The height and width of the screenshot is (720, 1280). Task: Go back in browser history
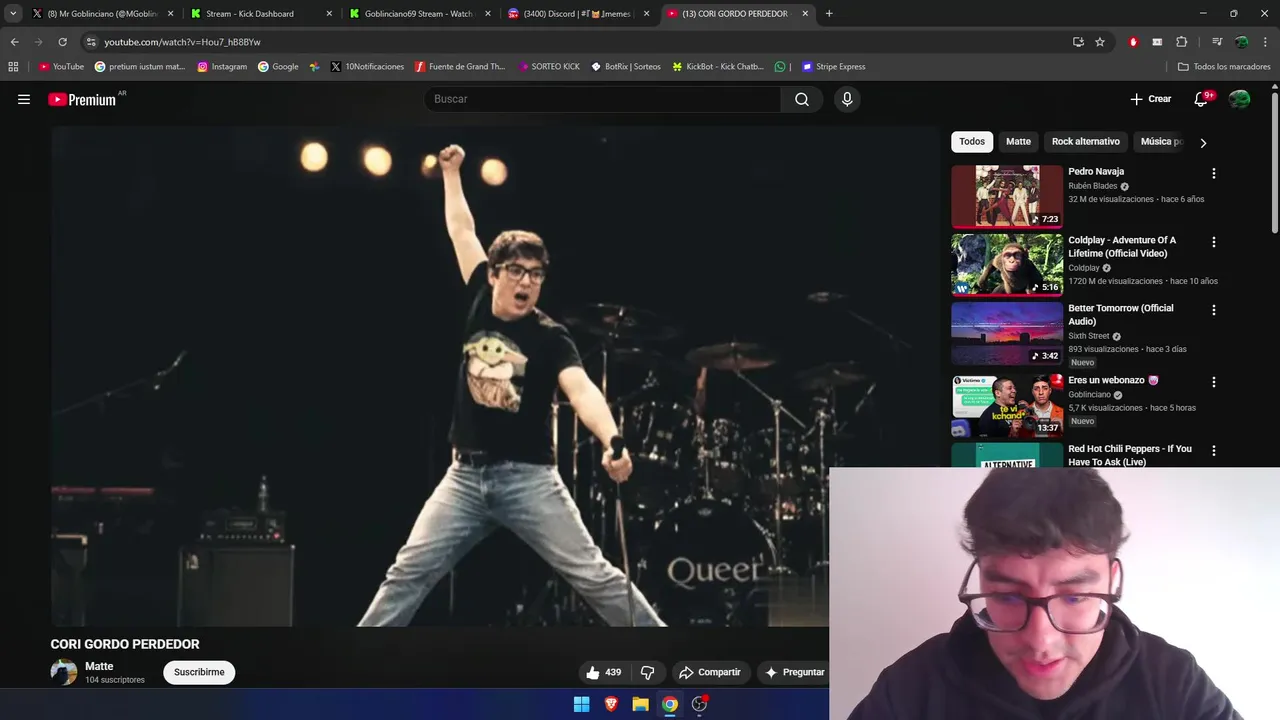click(x=14, y=42)
